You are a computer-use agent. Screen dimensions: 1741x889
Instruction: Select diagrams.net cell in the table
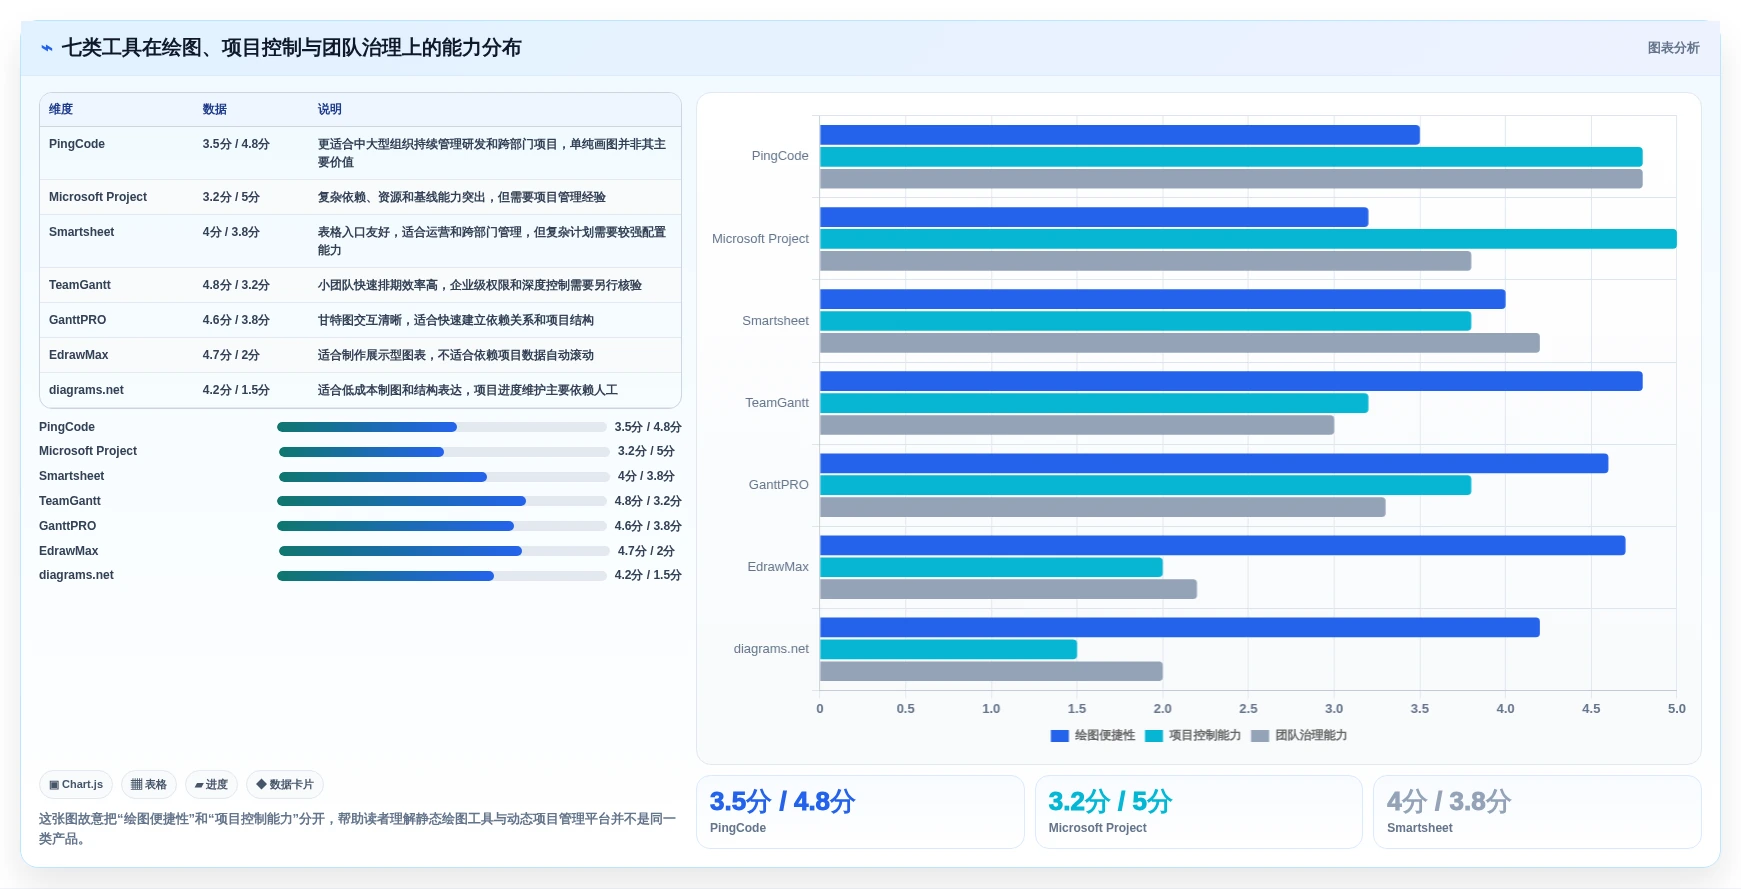click(x=86, y=390)
